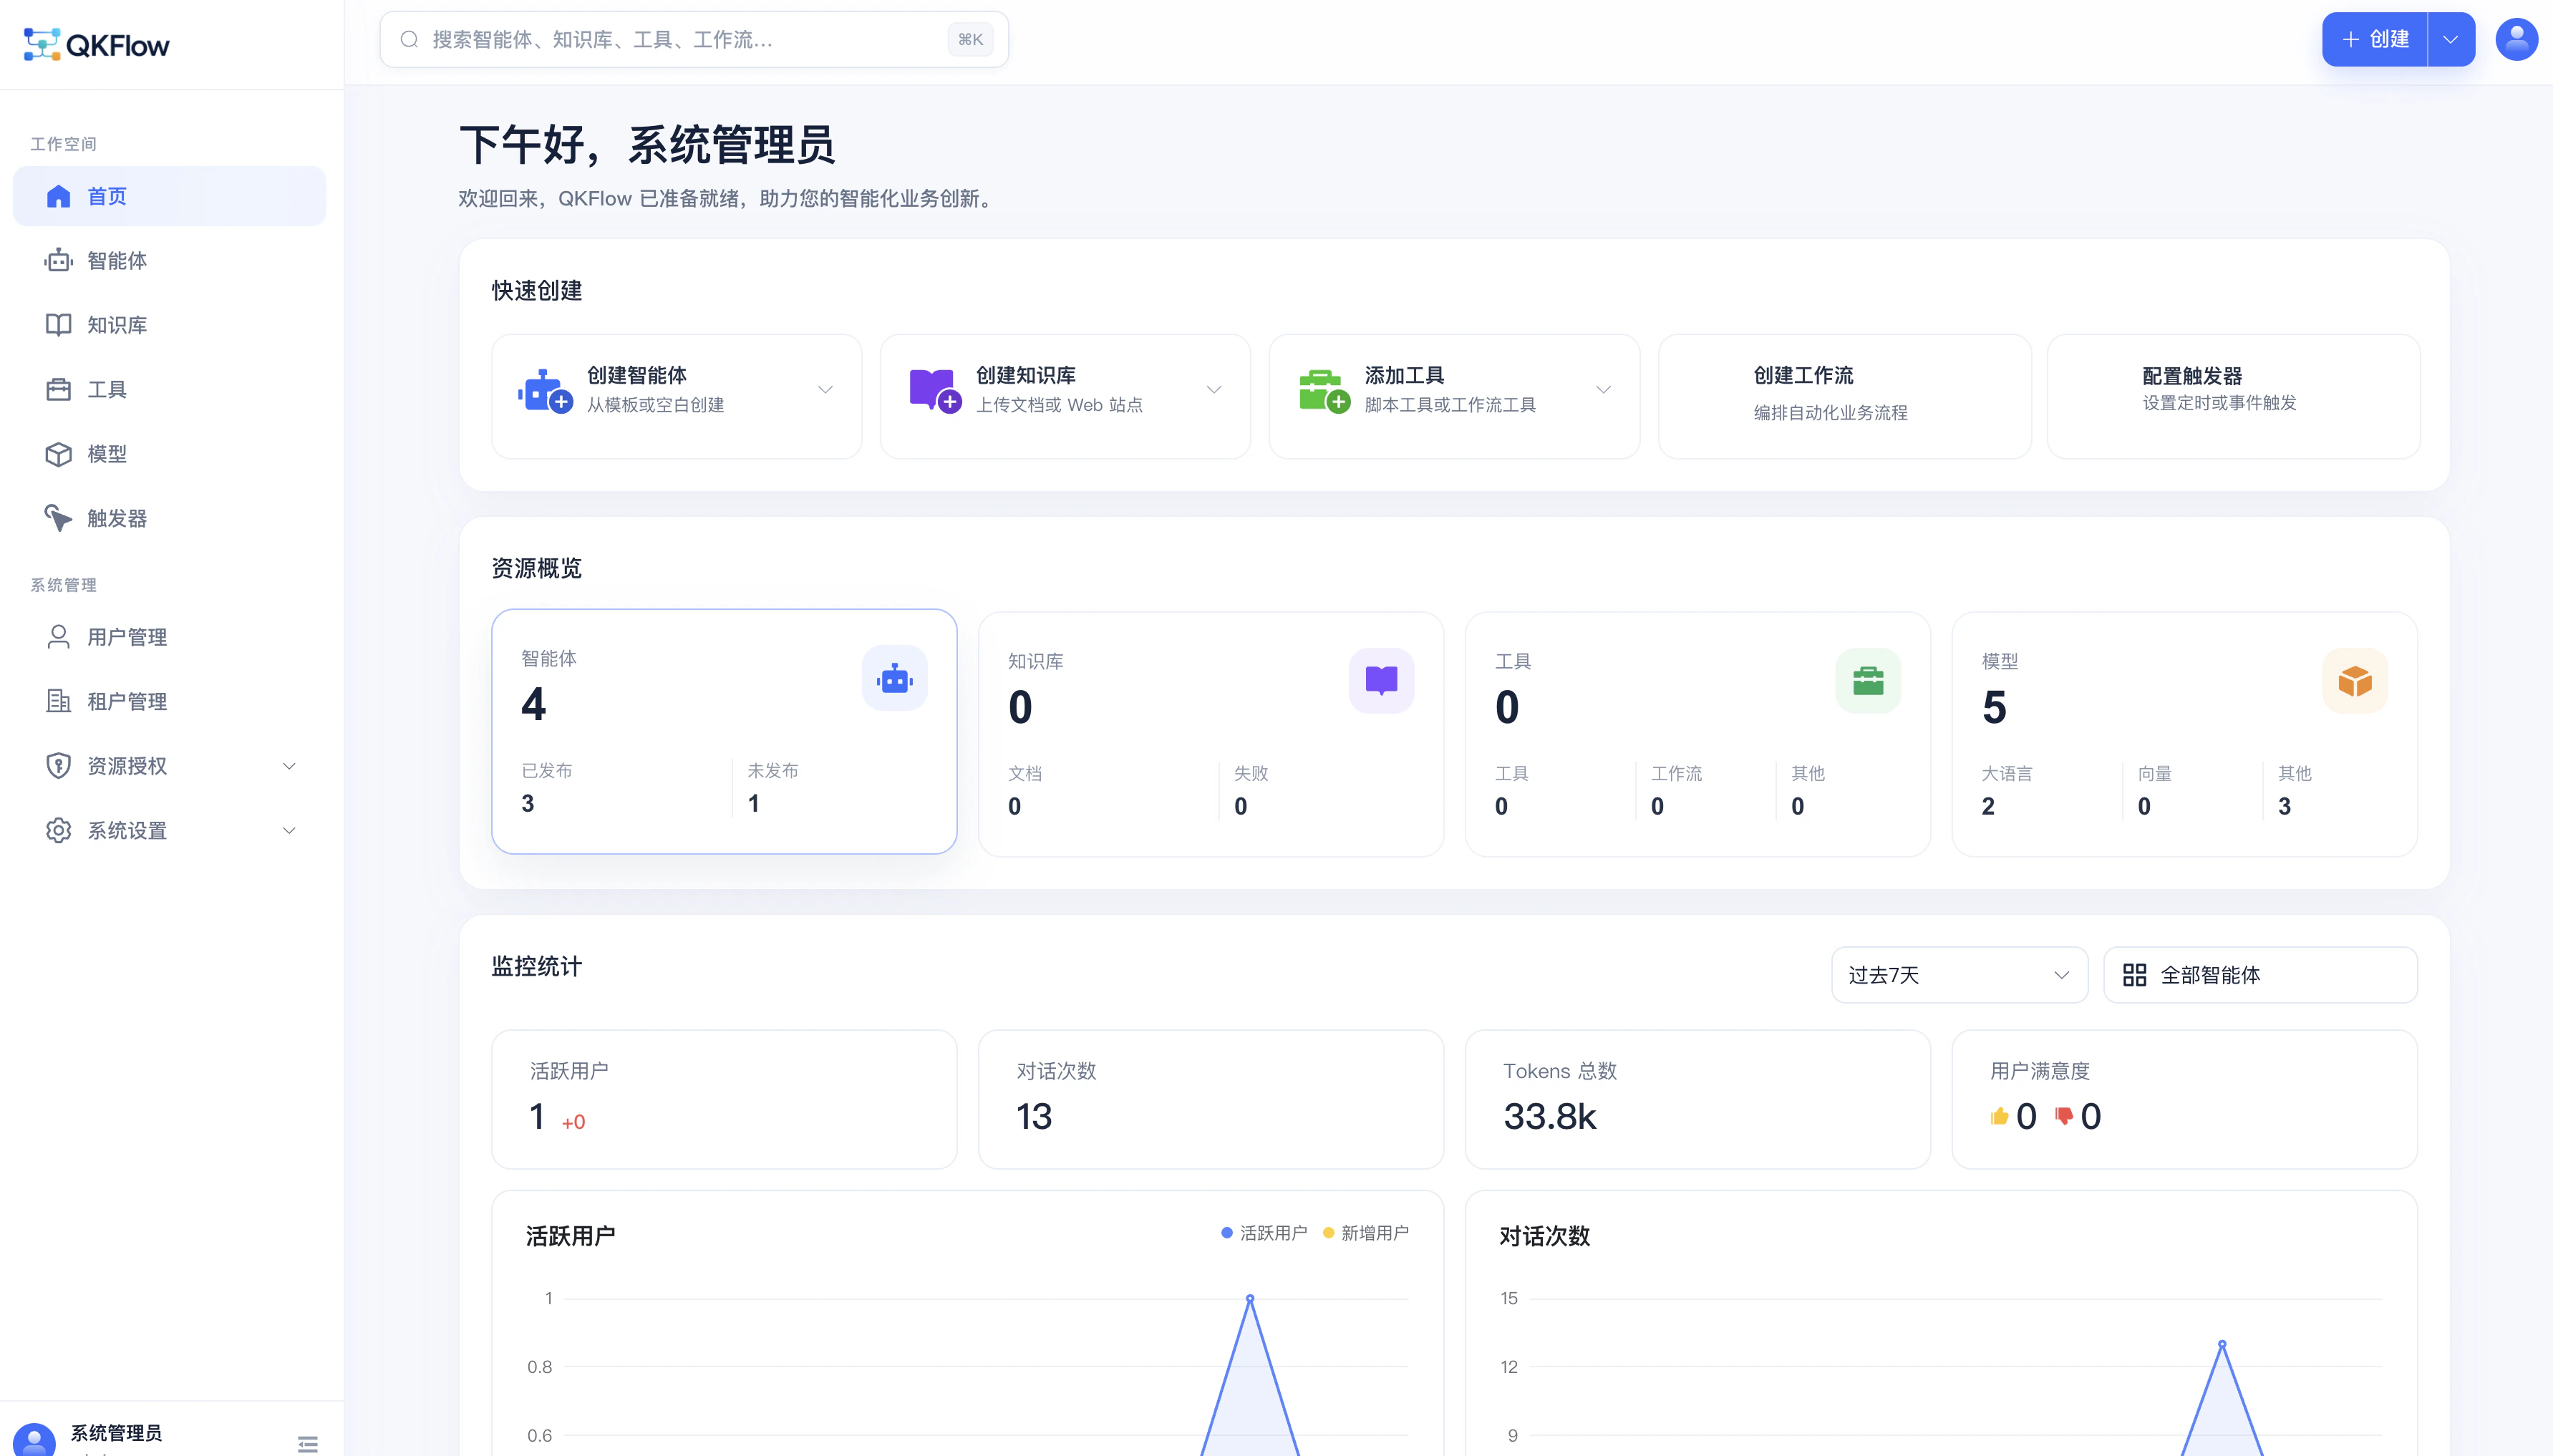This screenshot has width=2553, height=1456.
Task: Click the thumbs-down icon under 用户满意度
Action: coord(2063,1116)
